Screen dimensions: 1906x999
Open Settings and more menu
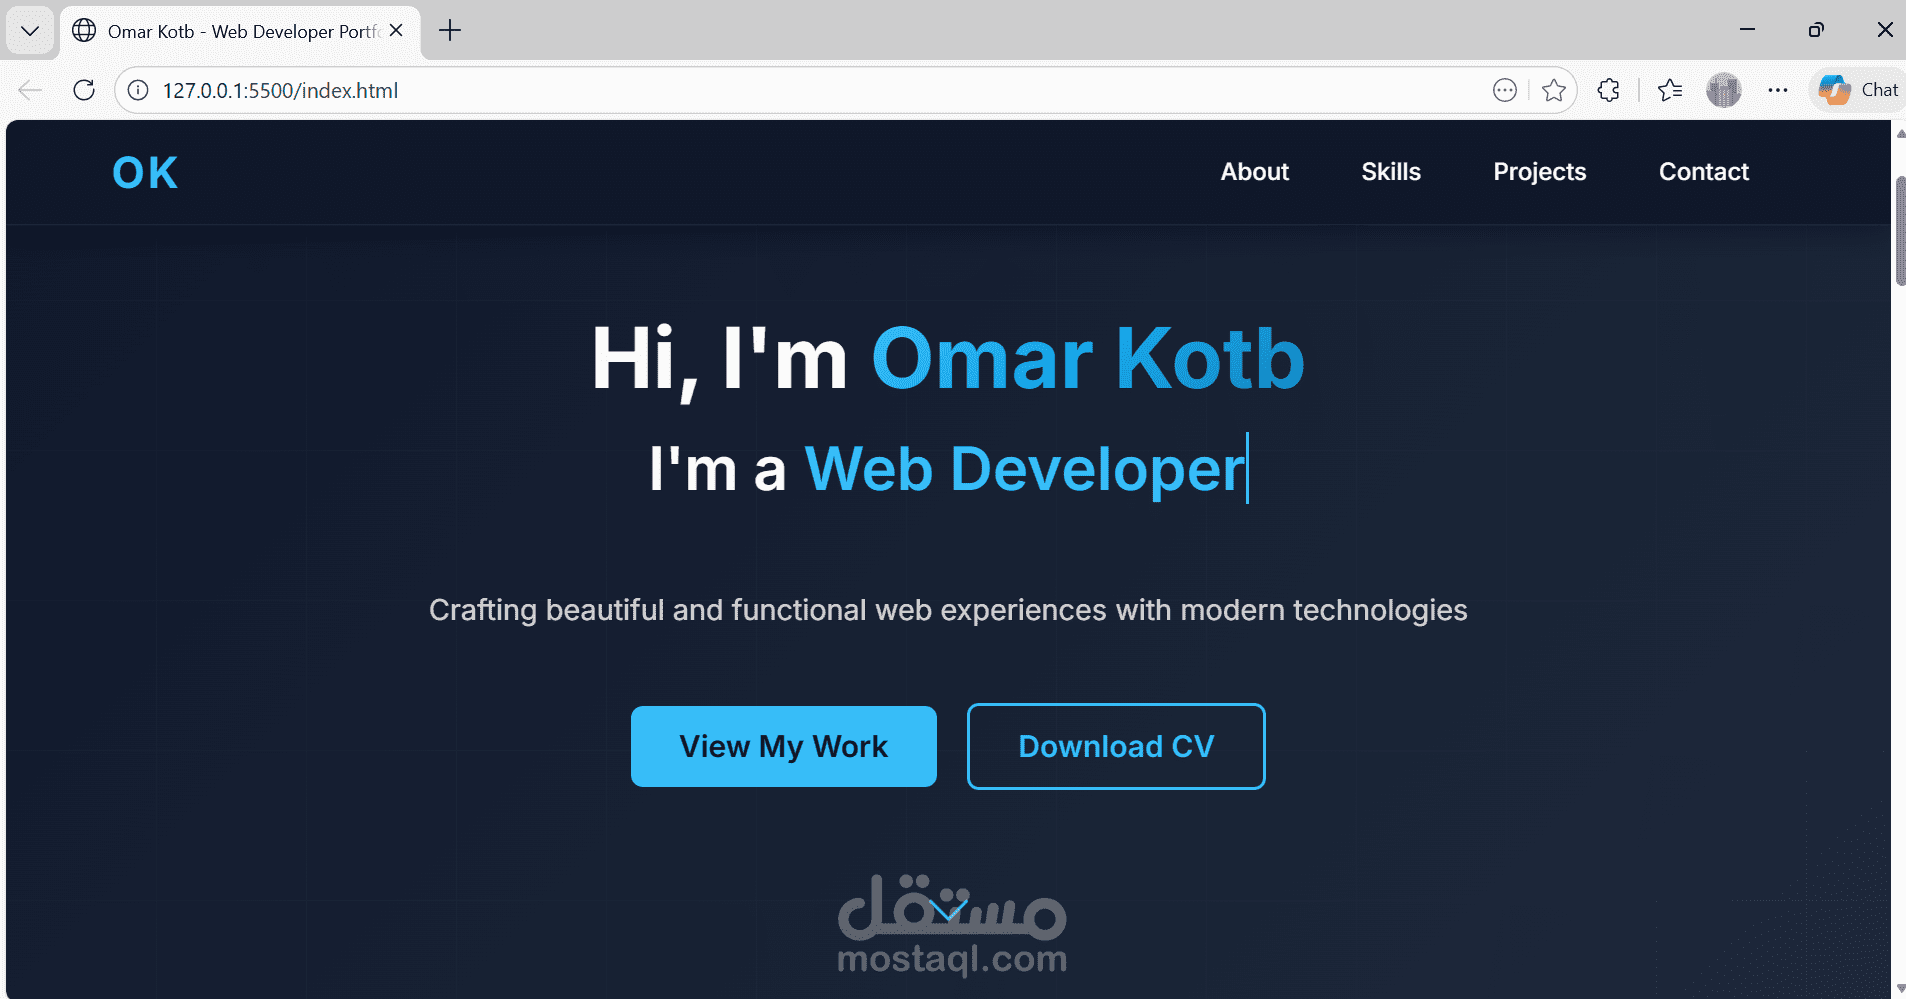point(1777,90)
